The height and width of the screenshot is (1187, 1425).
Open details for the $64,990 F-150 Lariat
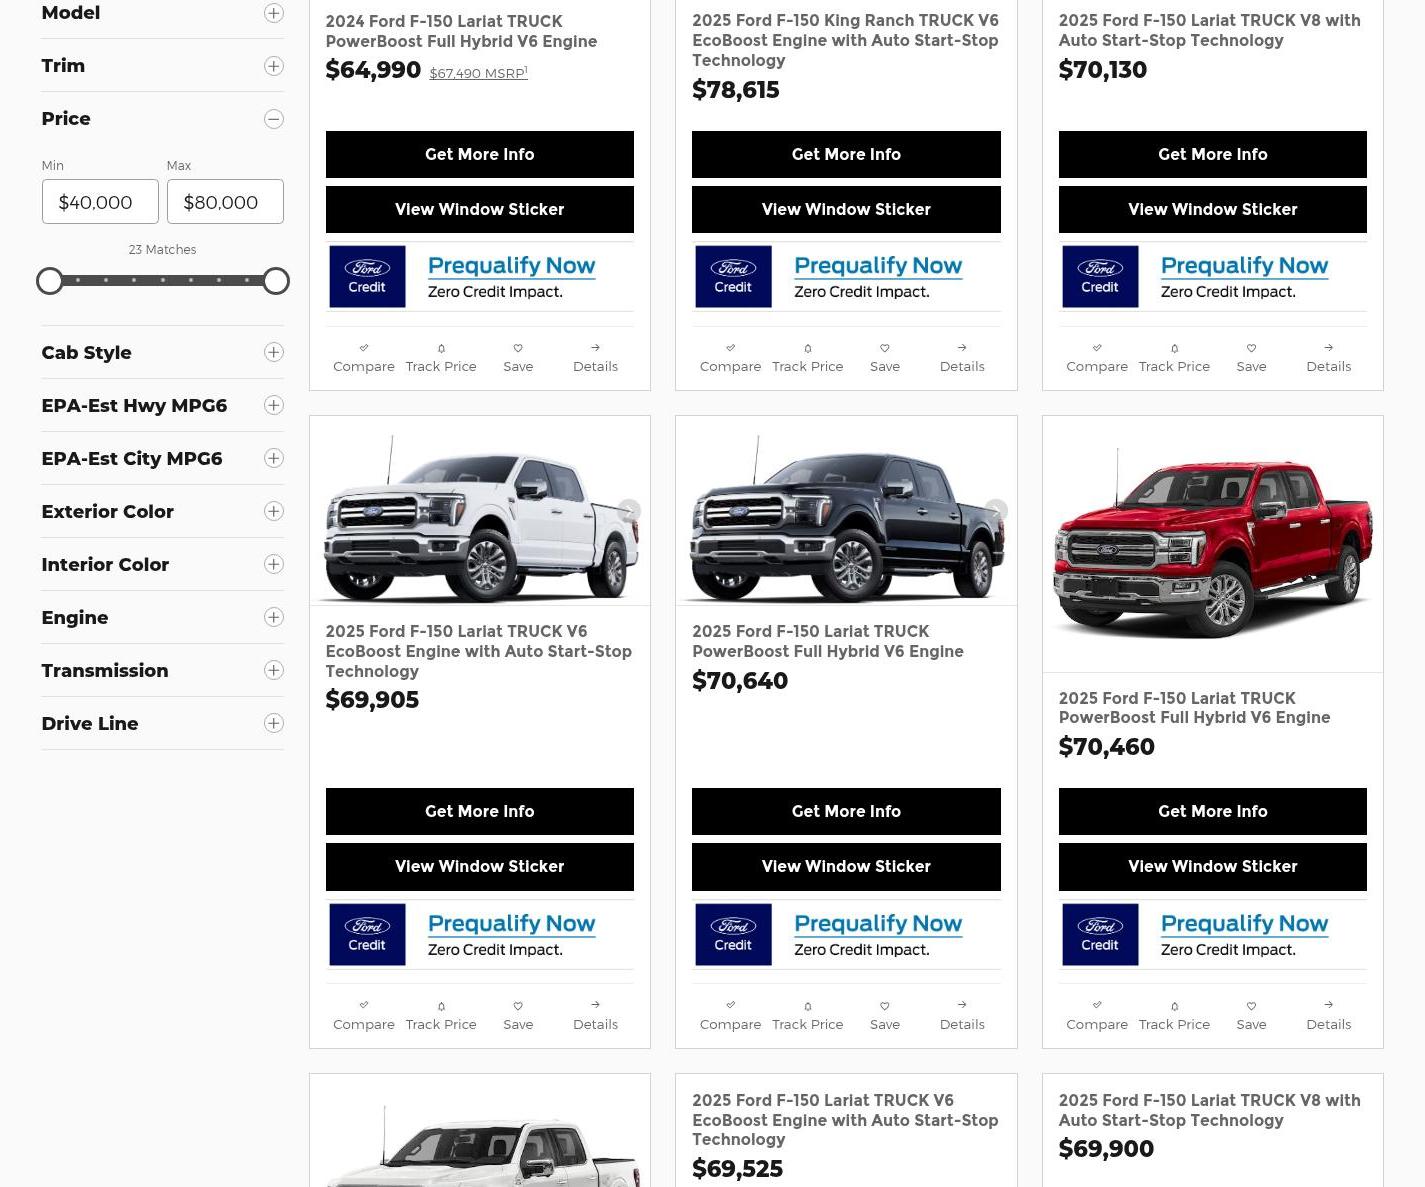click(x=595, y=358)
